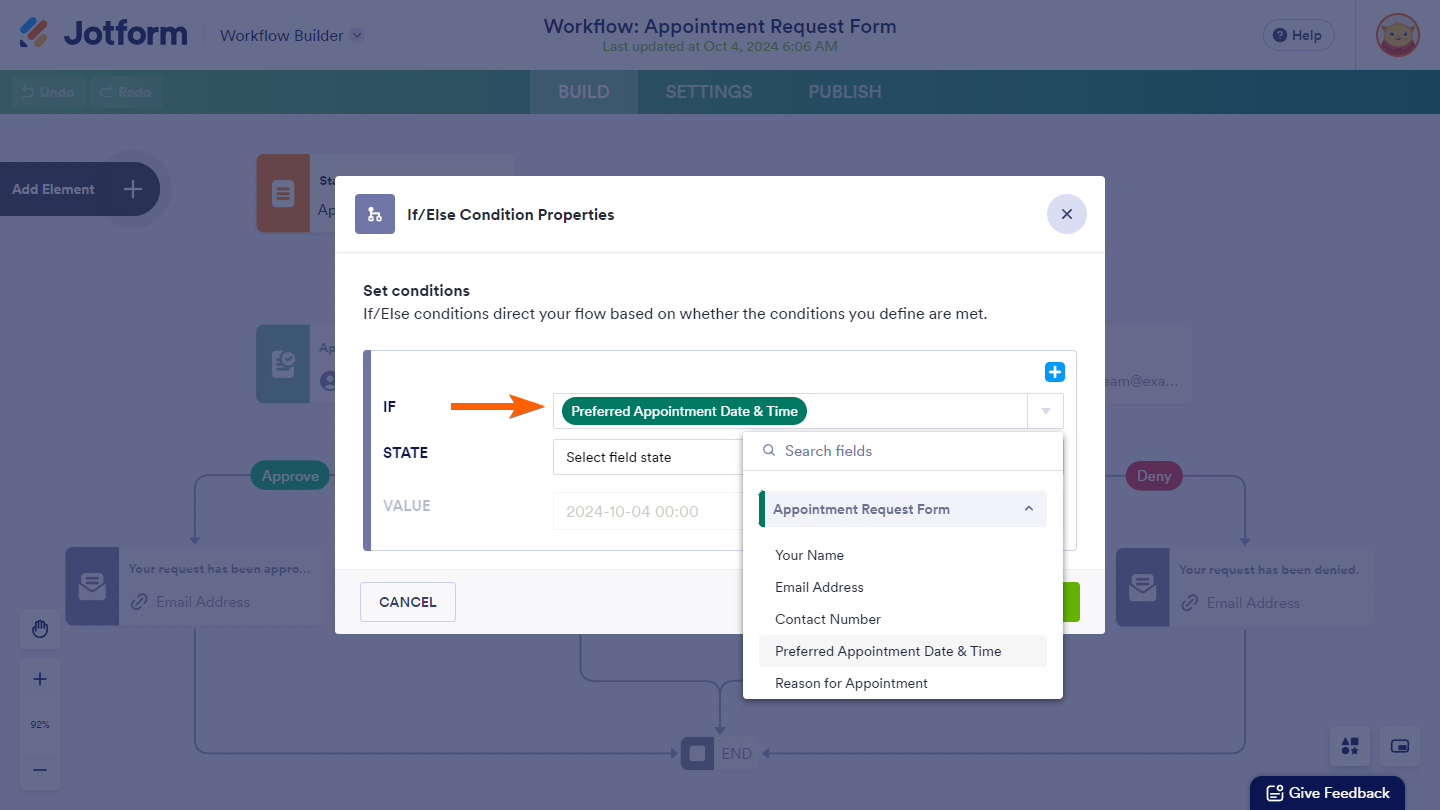Open the elements shapes panel icon

pyautogui.click(x=1350, y=746)
